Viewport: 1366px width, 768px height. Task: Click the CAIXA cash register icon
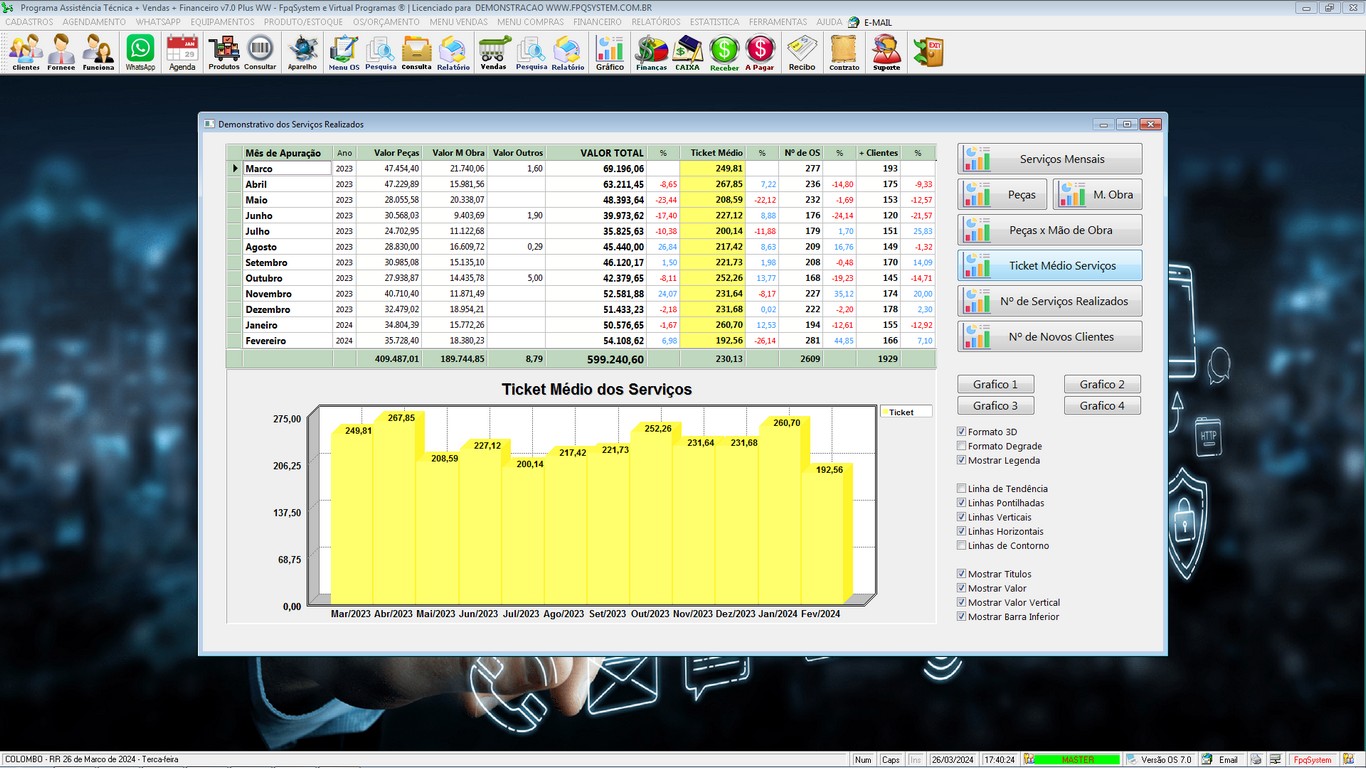click(x=687, y=51)
